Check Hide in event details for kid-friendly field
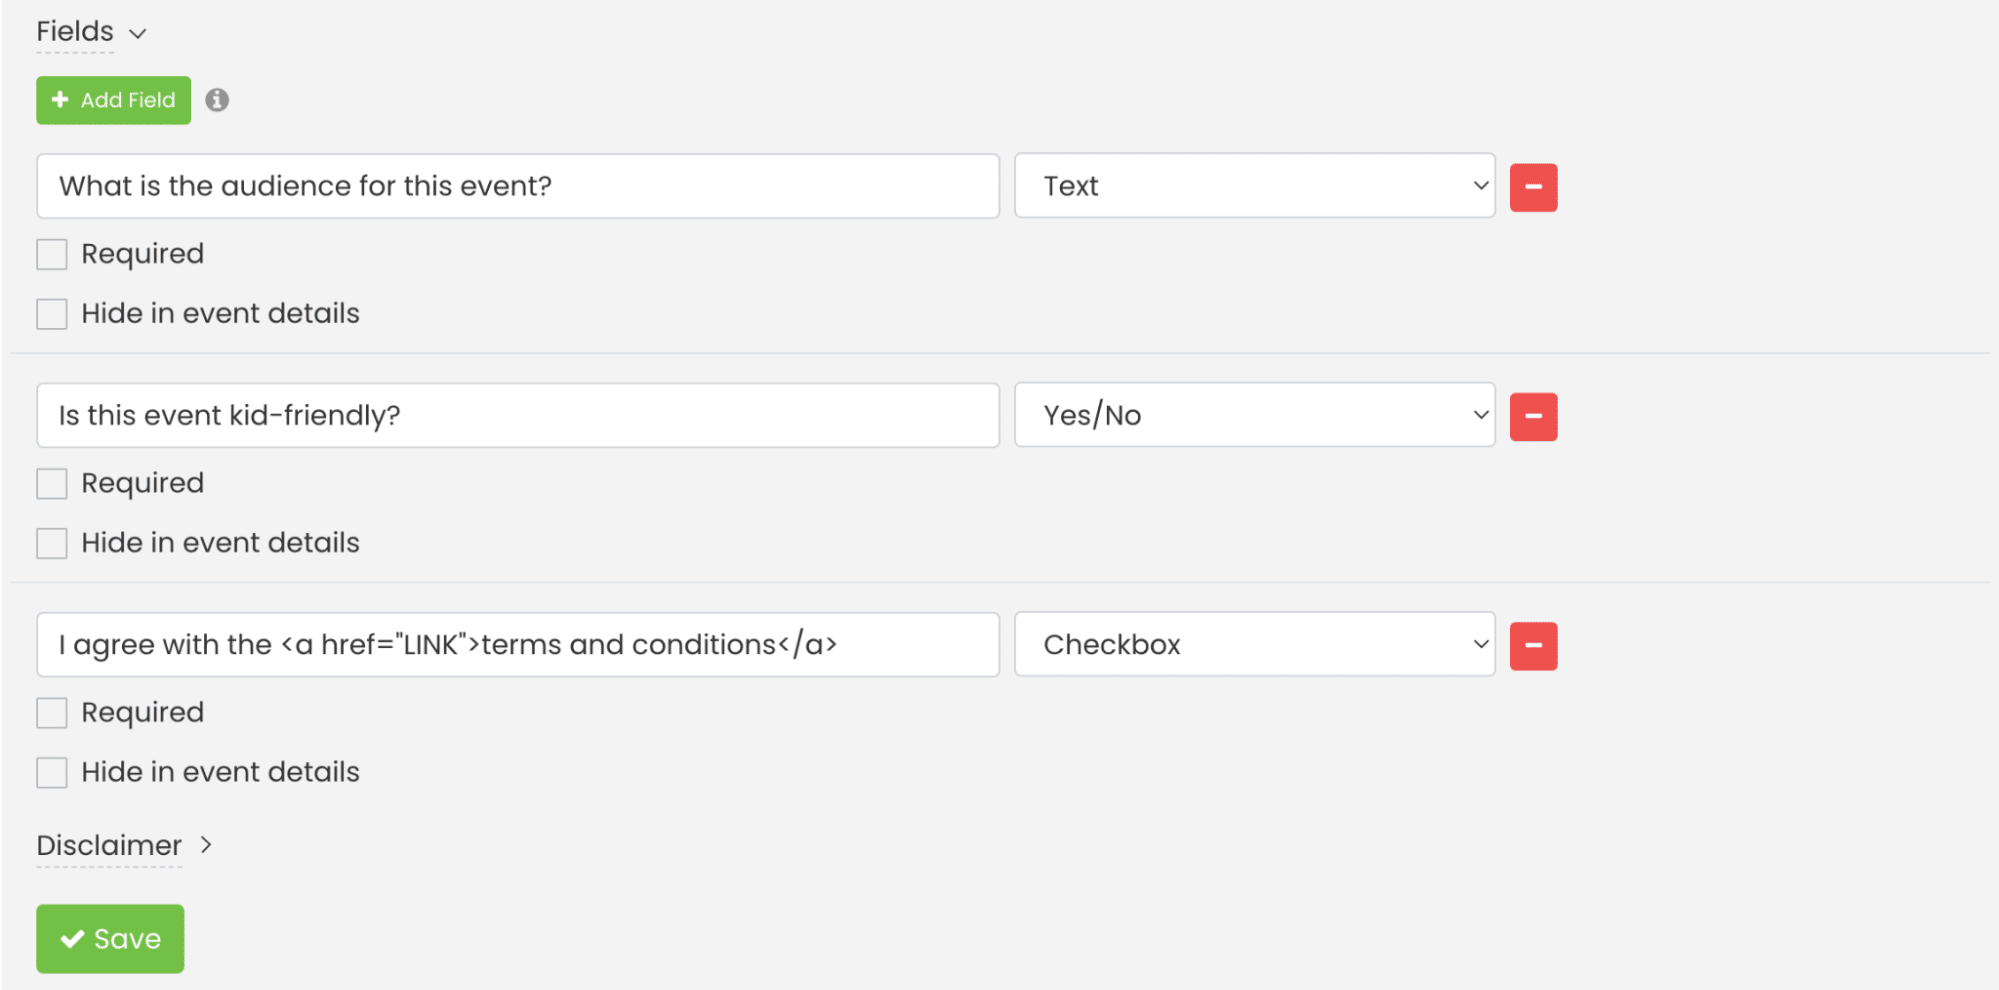1999x990 pixels. 51,542
